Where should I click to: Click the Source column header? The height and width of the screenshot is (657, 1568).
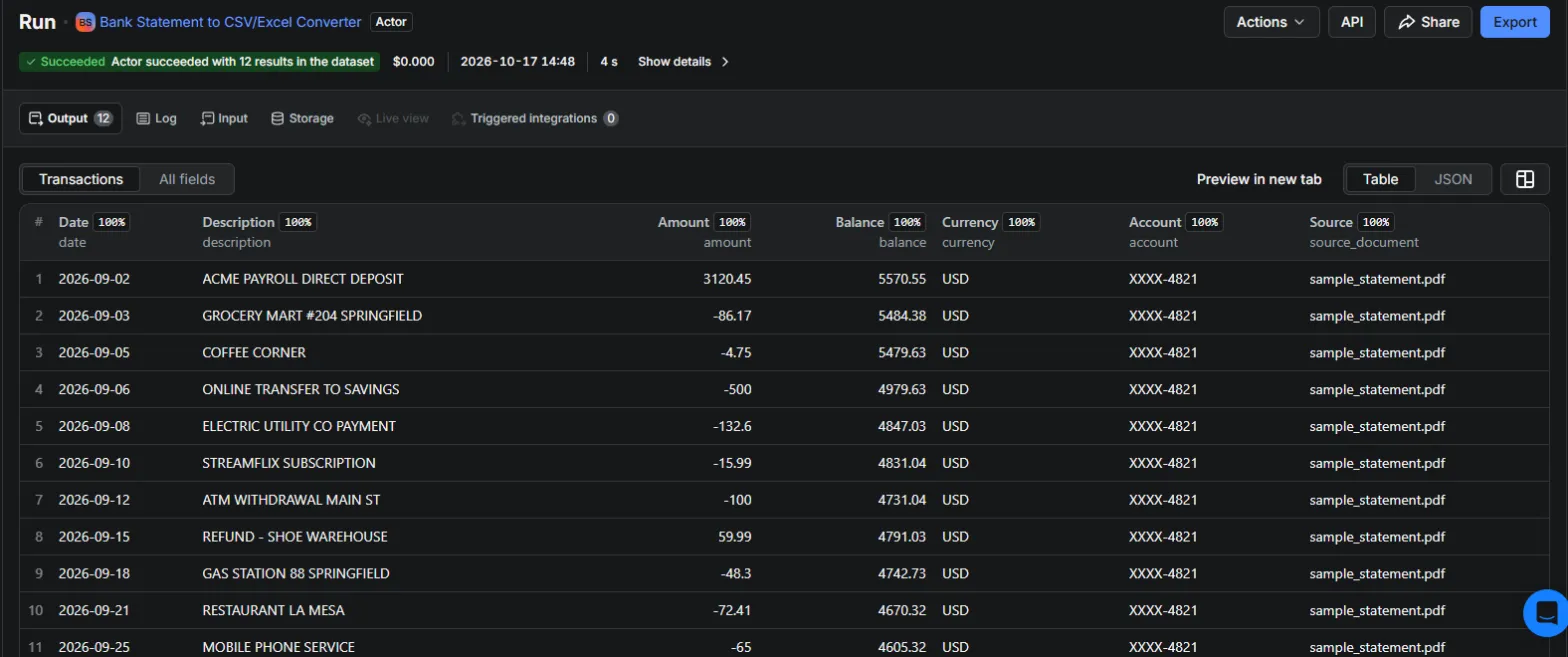(1331, 222)
